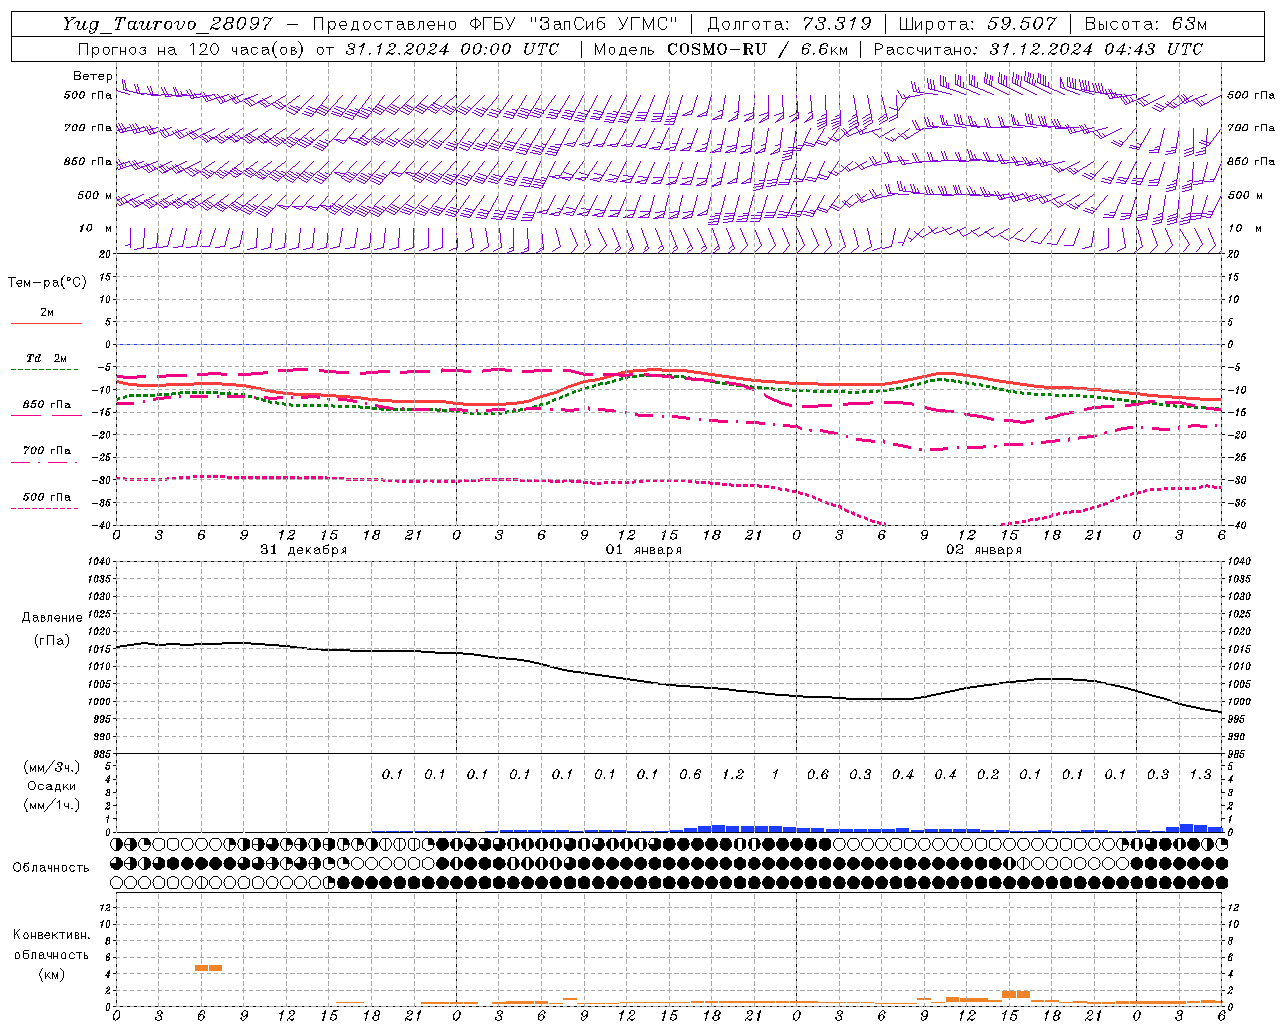Select the Долгота: 73.319 header field

point(789,24)
